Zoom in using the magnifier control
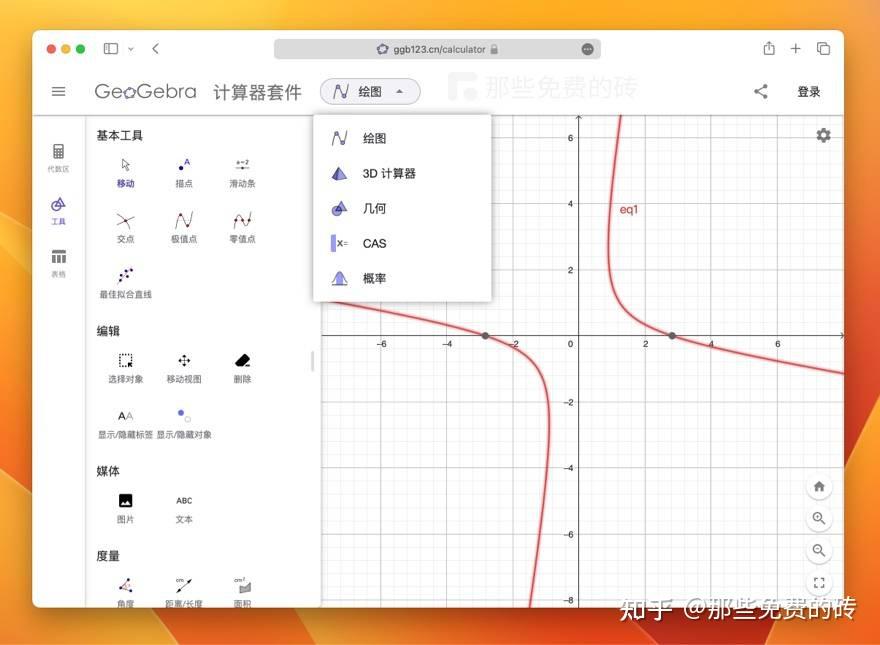The width and height of the screenshot is (880, 645). pos(819,518)
